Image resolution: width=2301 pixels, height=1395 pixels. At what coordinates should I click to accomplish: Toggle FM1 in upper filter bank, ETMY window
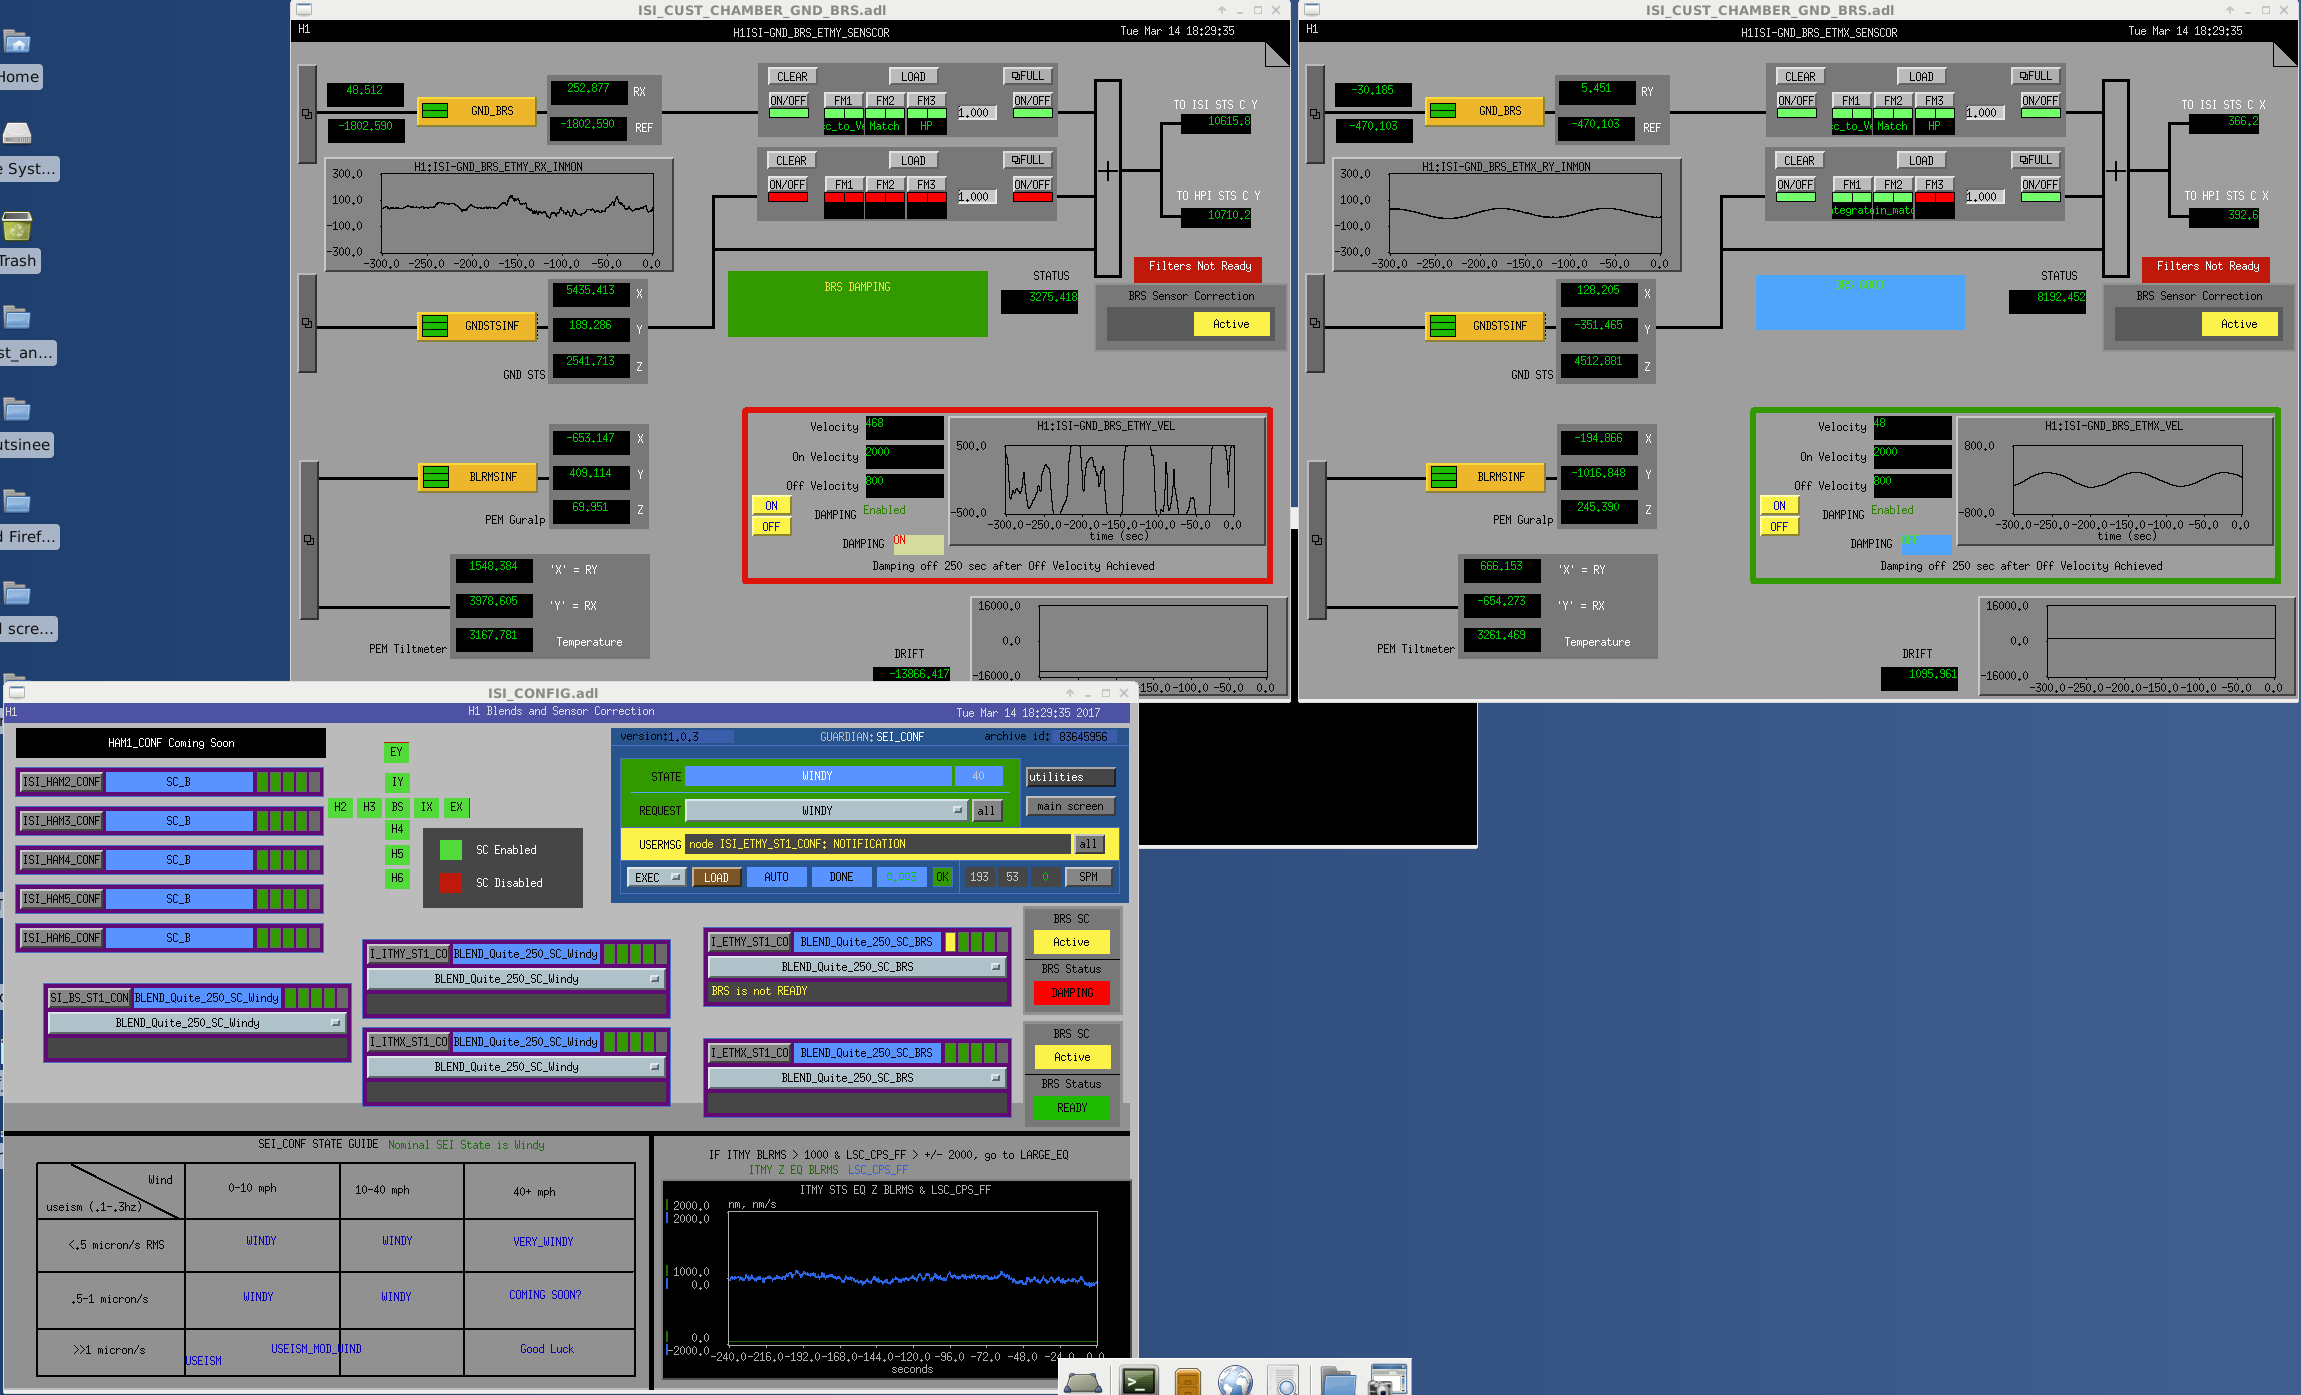coord(844,101)
